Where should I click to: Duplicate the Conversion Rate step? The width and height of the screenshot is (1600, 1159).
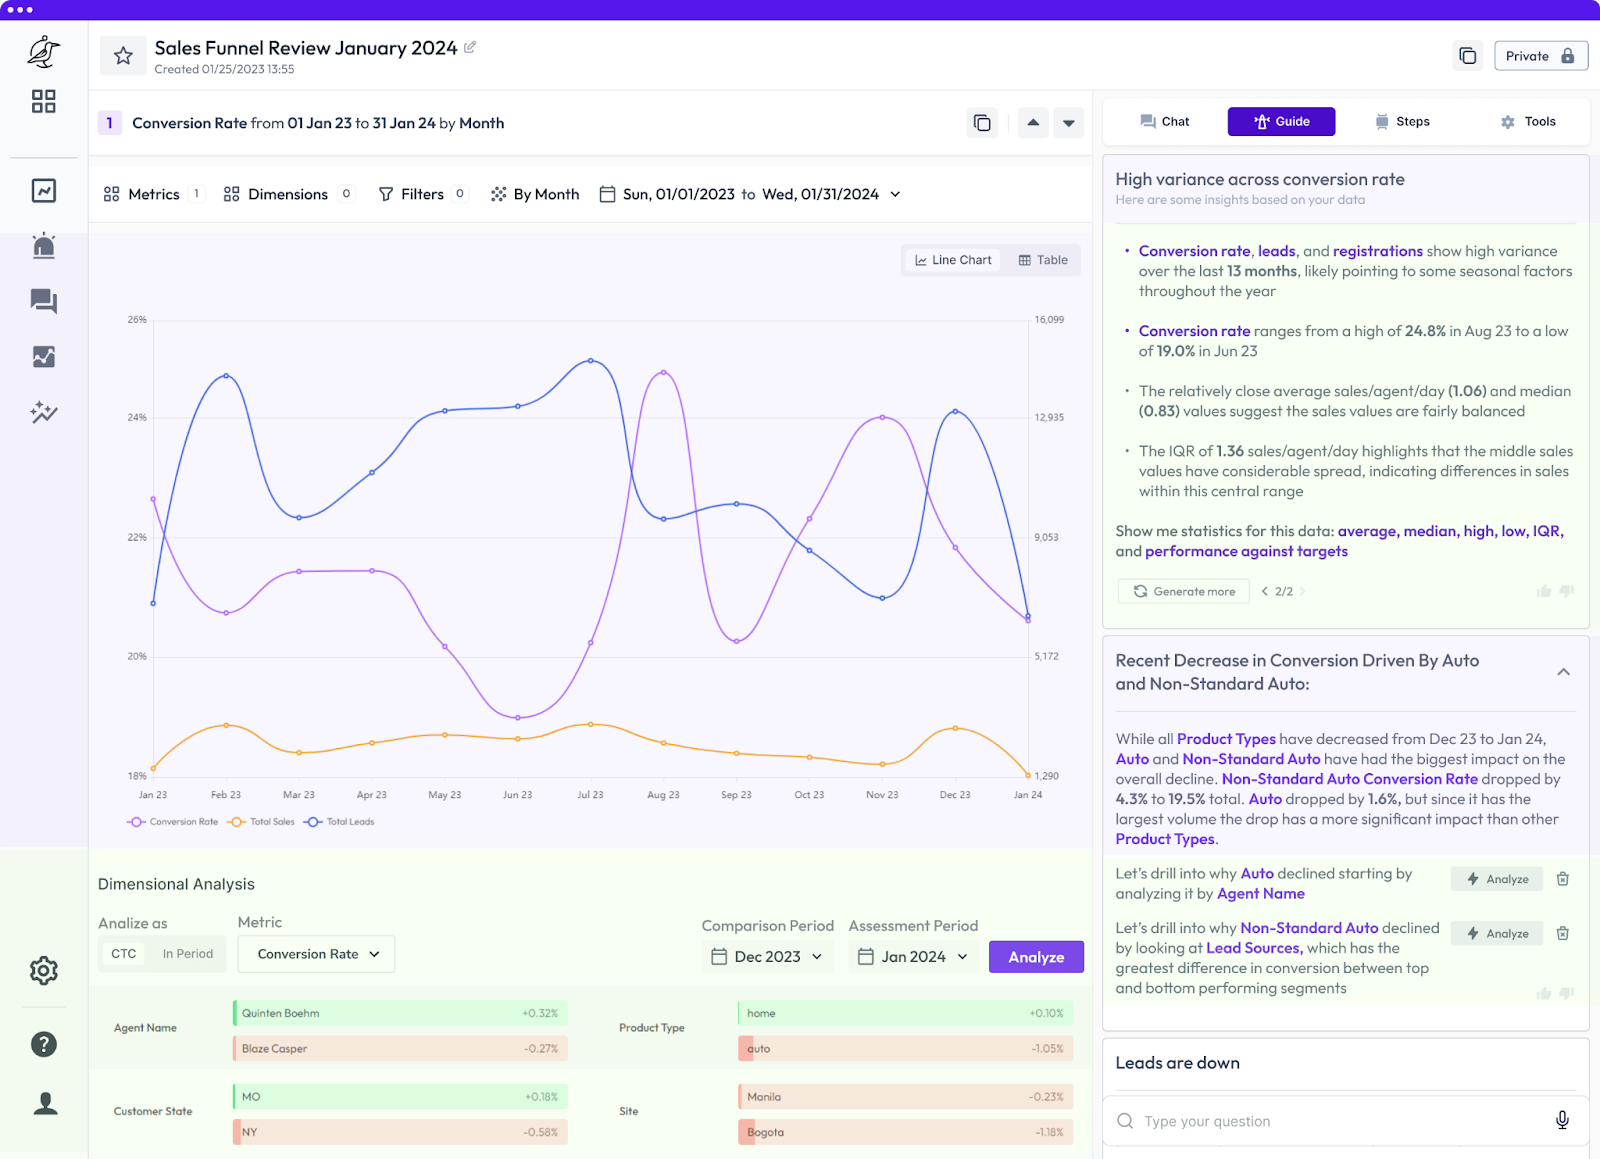[x=982, y=123]
